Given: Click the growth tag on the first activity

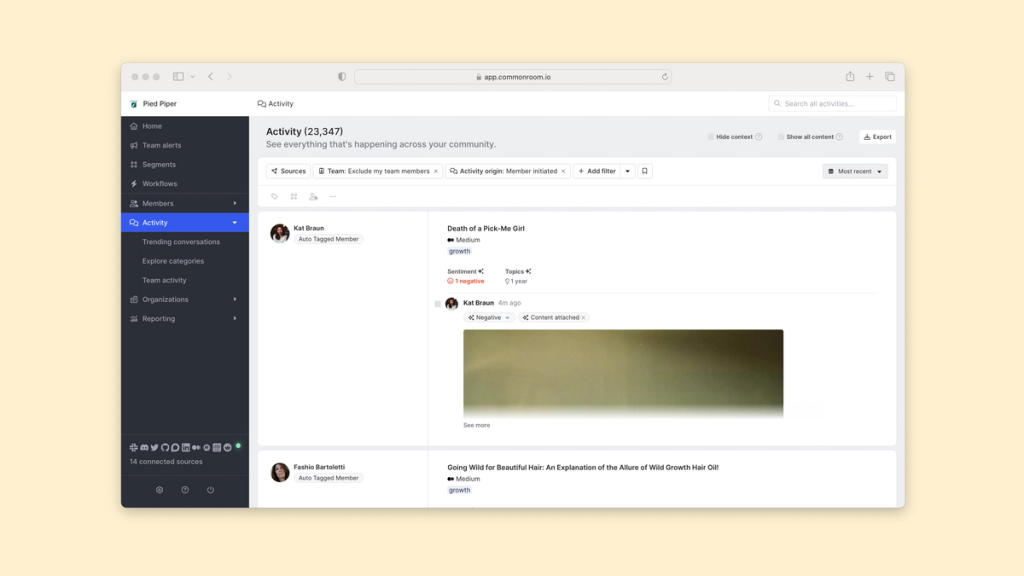Looking at the screenshot, I should coord(459,251).
